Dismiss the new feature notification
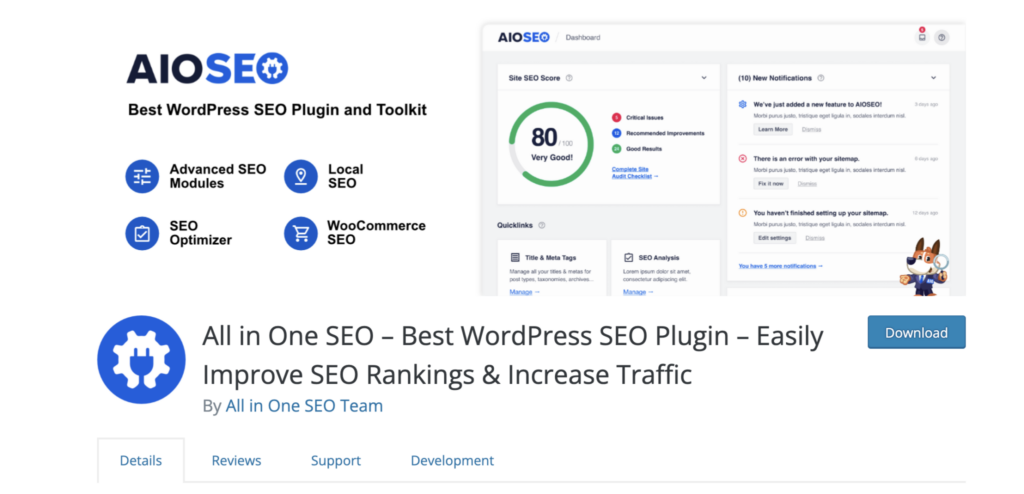The width and height of the screenshot is (1024, 494). pyautogui.click(x=811, y=129)
